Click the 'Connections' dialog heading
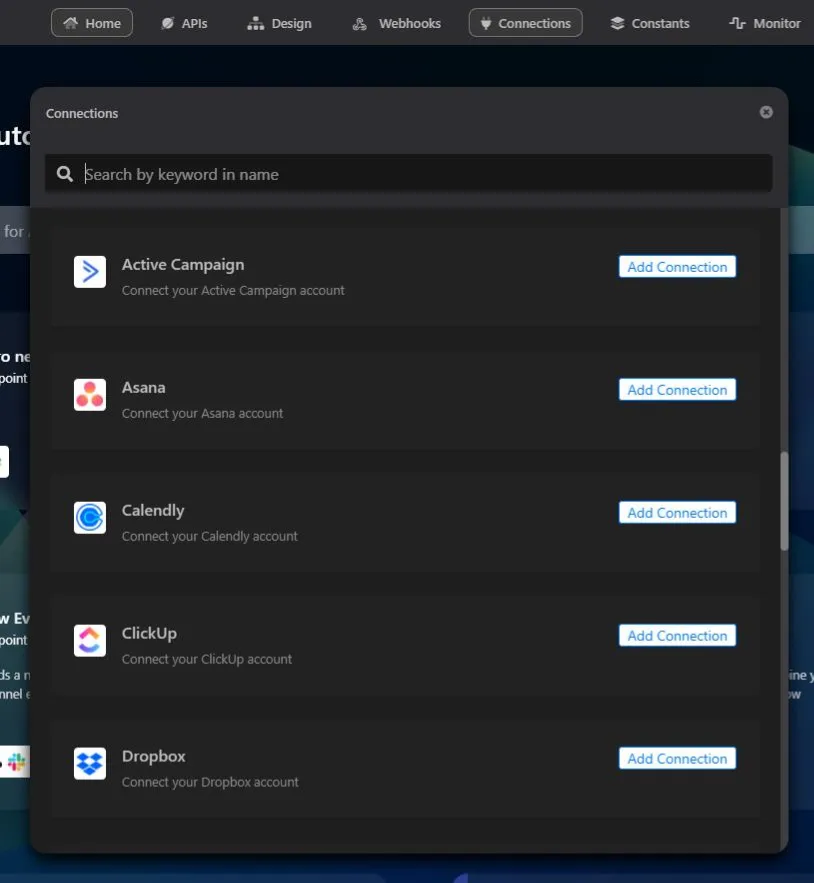 (82, 113)
